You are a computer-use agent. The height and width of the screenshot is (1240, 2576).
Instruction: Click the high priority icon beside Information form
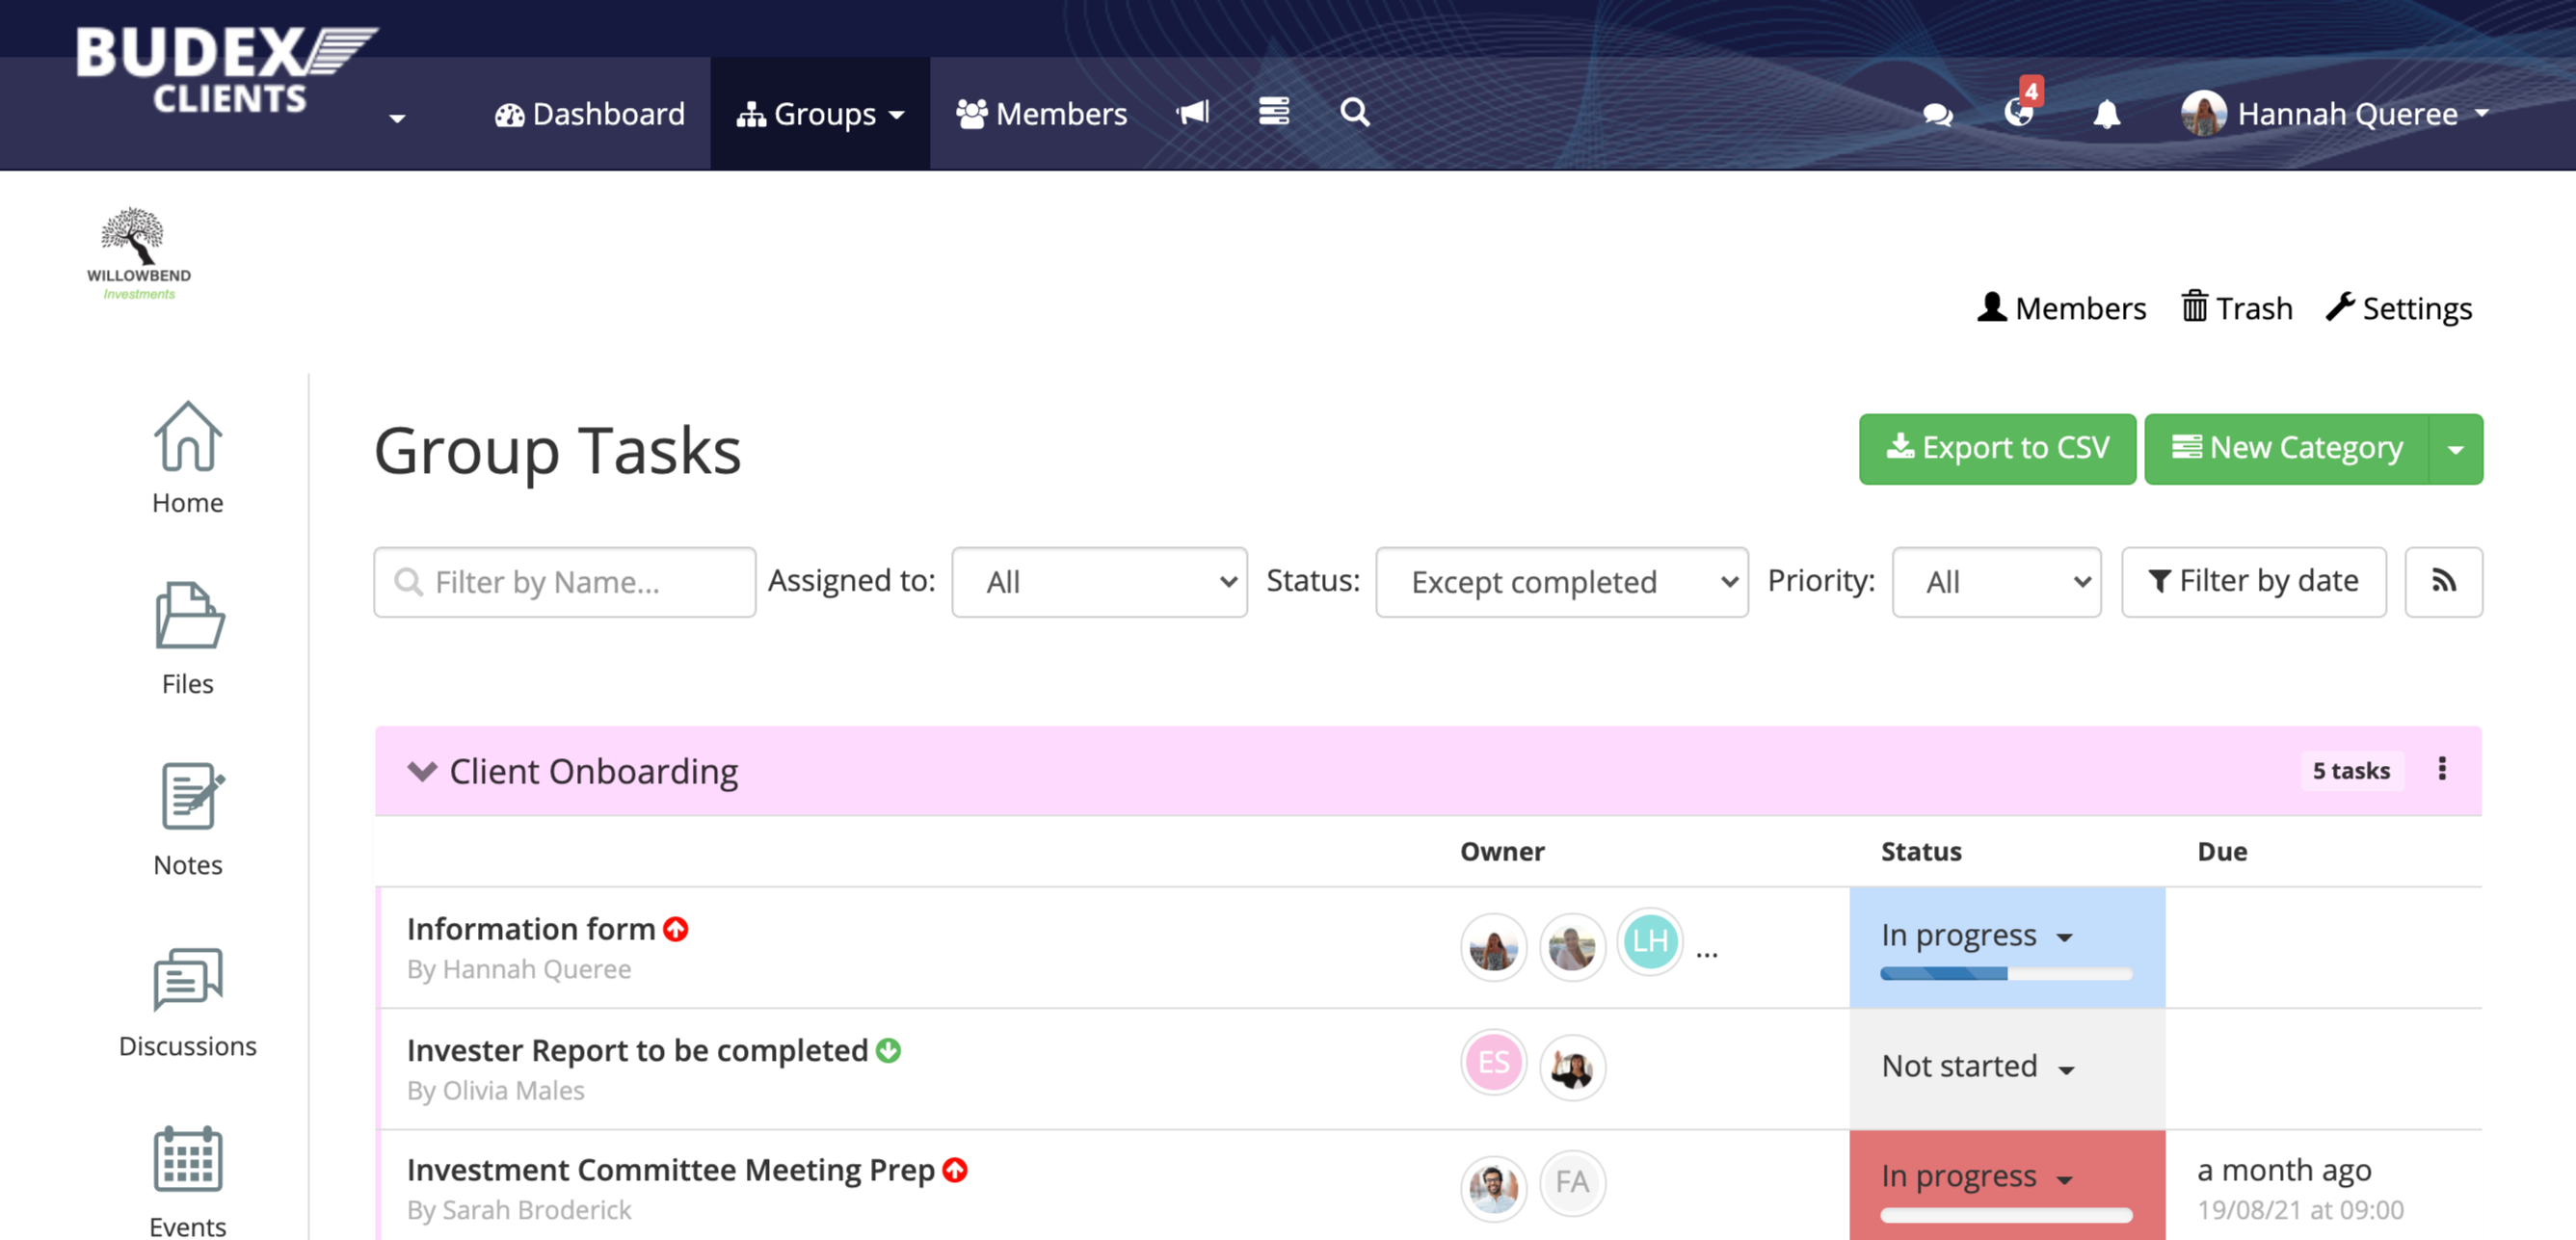click(x=677, y=930)
